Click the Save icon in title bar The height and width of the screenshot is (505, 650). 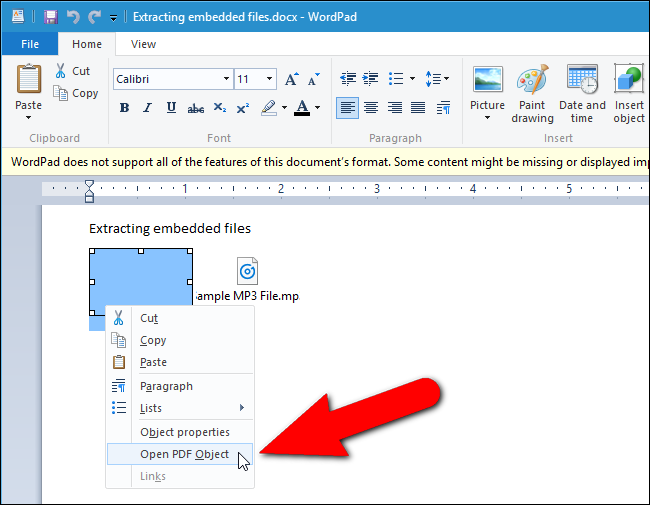click(51, 17)
